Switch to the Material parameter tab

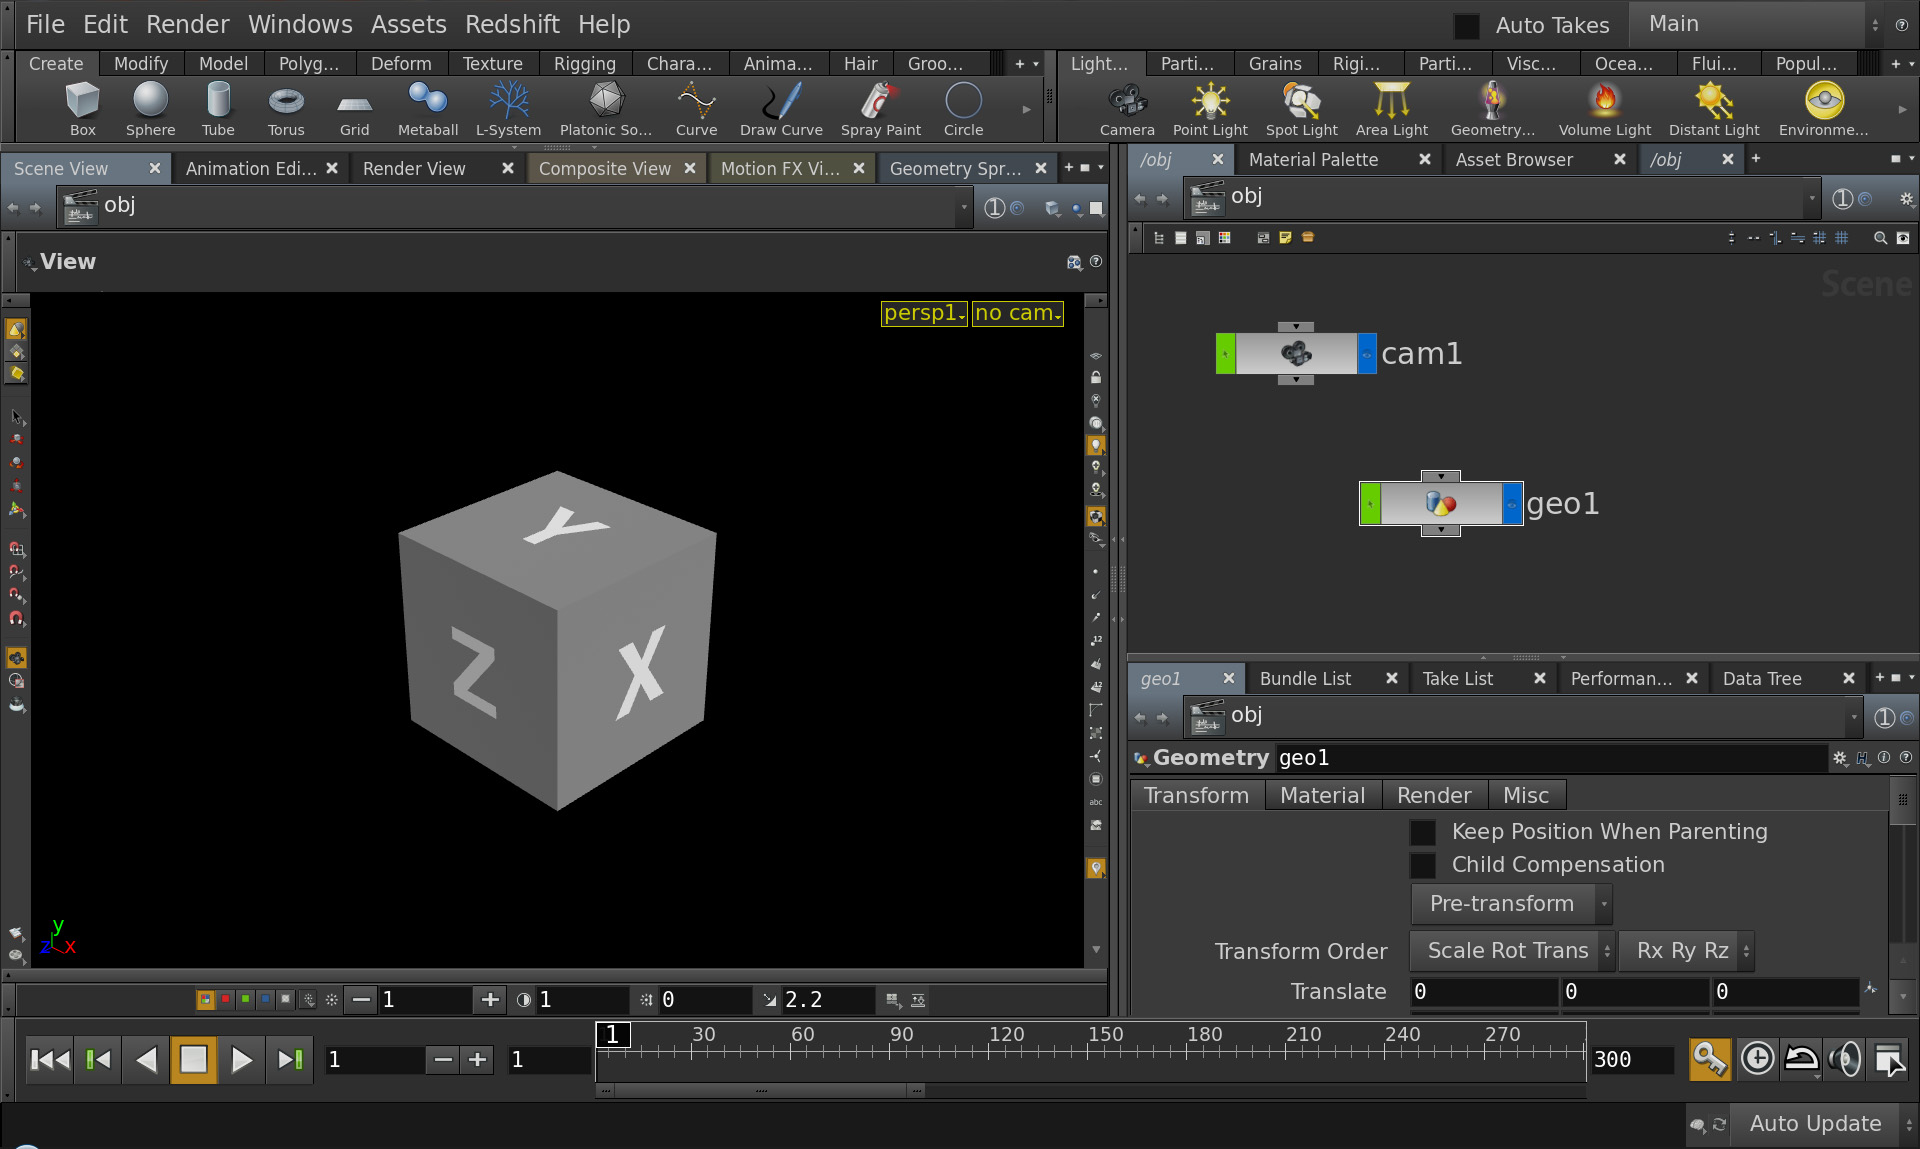[x=1322, y=796]
